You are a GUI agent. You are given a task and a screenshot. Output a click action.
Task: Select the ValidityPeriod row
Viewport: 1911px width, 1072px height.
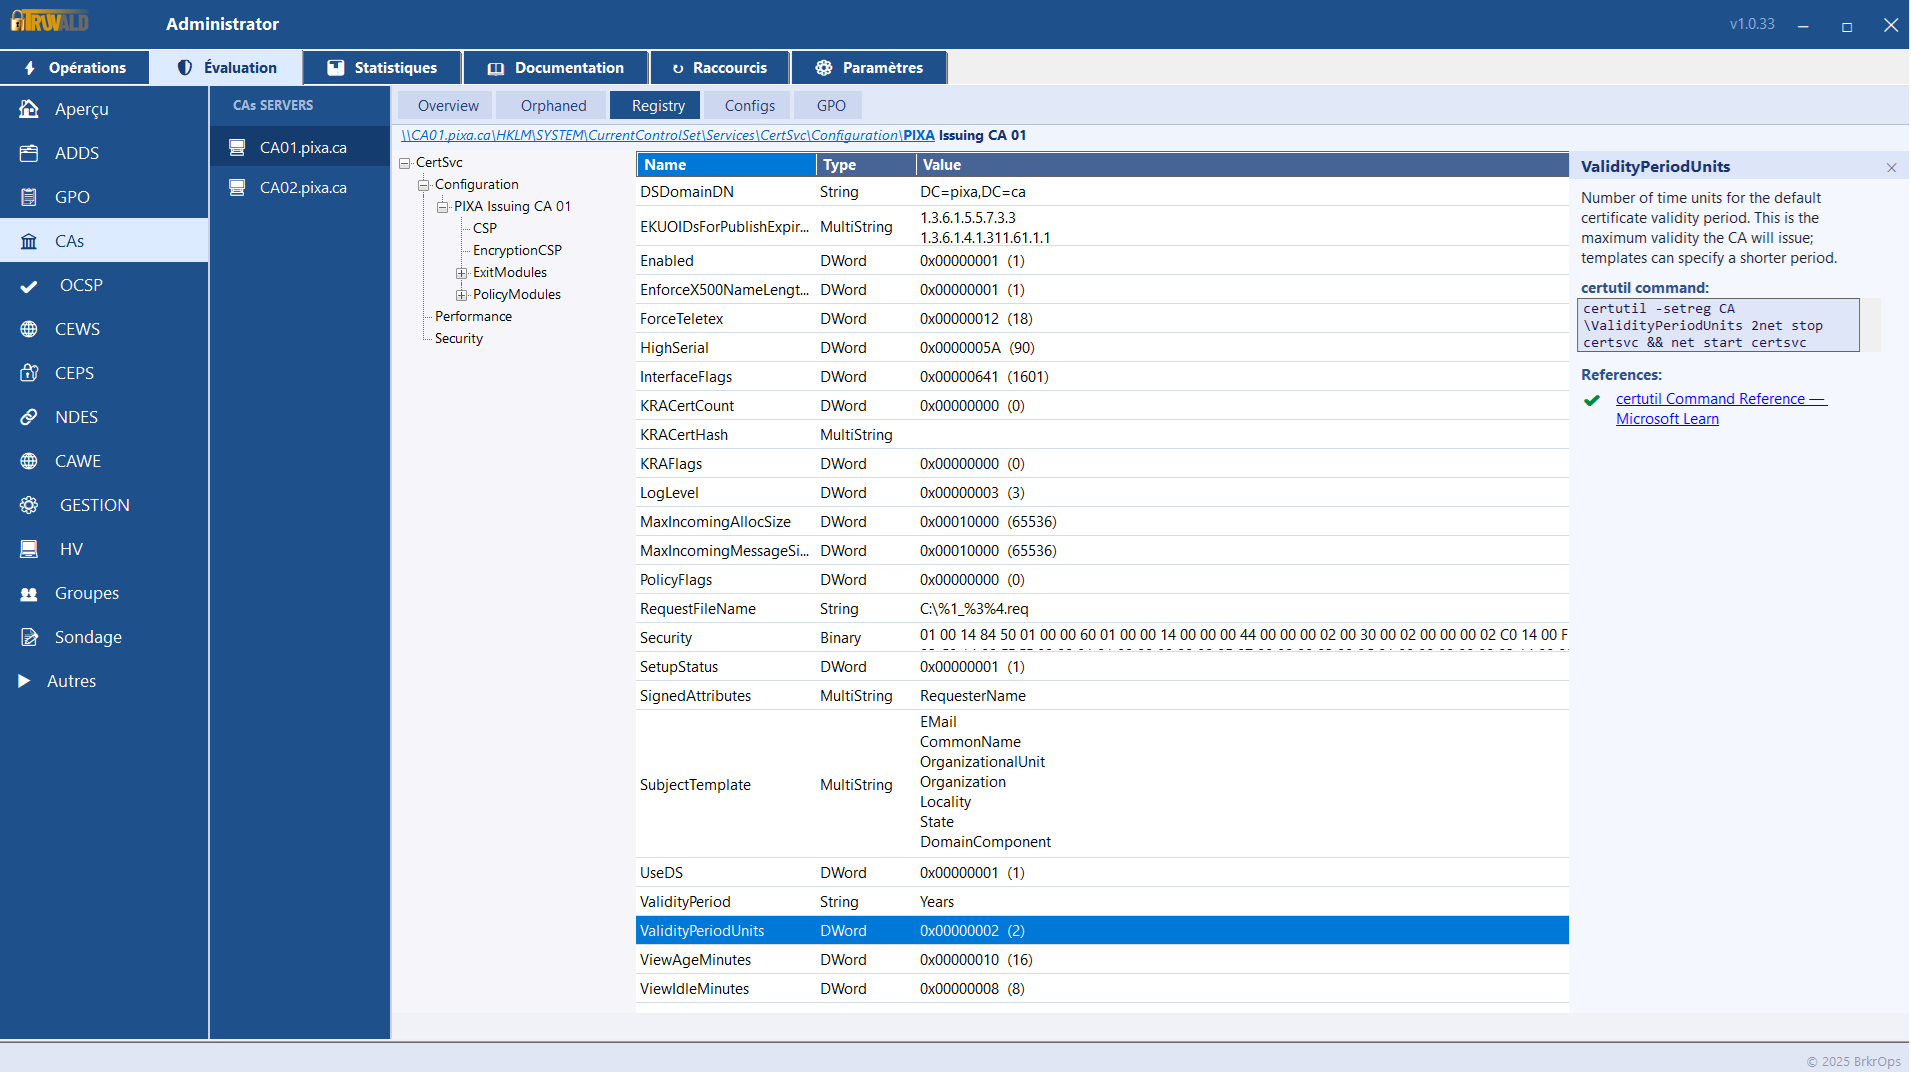(x=1102, y=902)
